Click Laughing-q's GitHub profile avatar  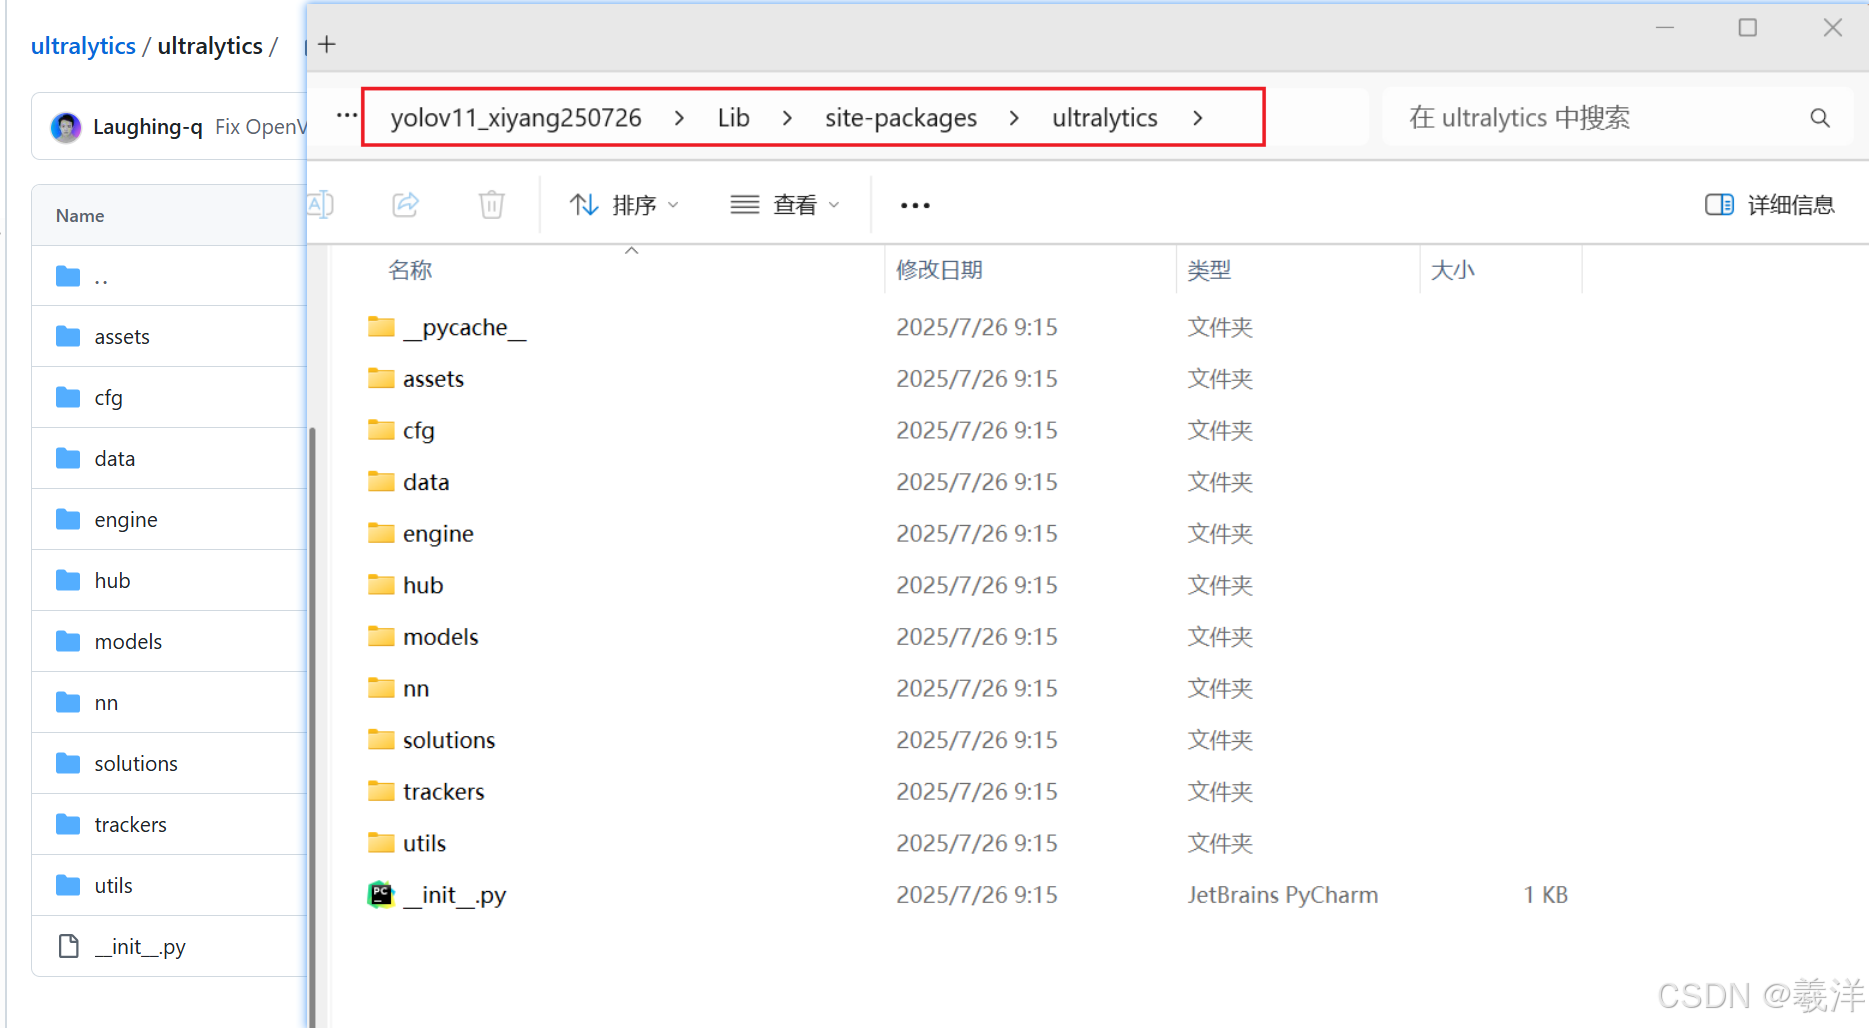(64, 126)
